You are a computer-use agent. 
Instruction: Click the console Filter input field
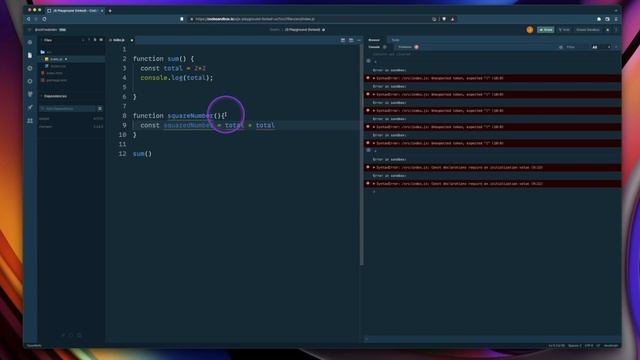(577, 47)
